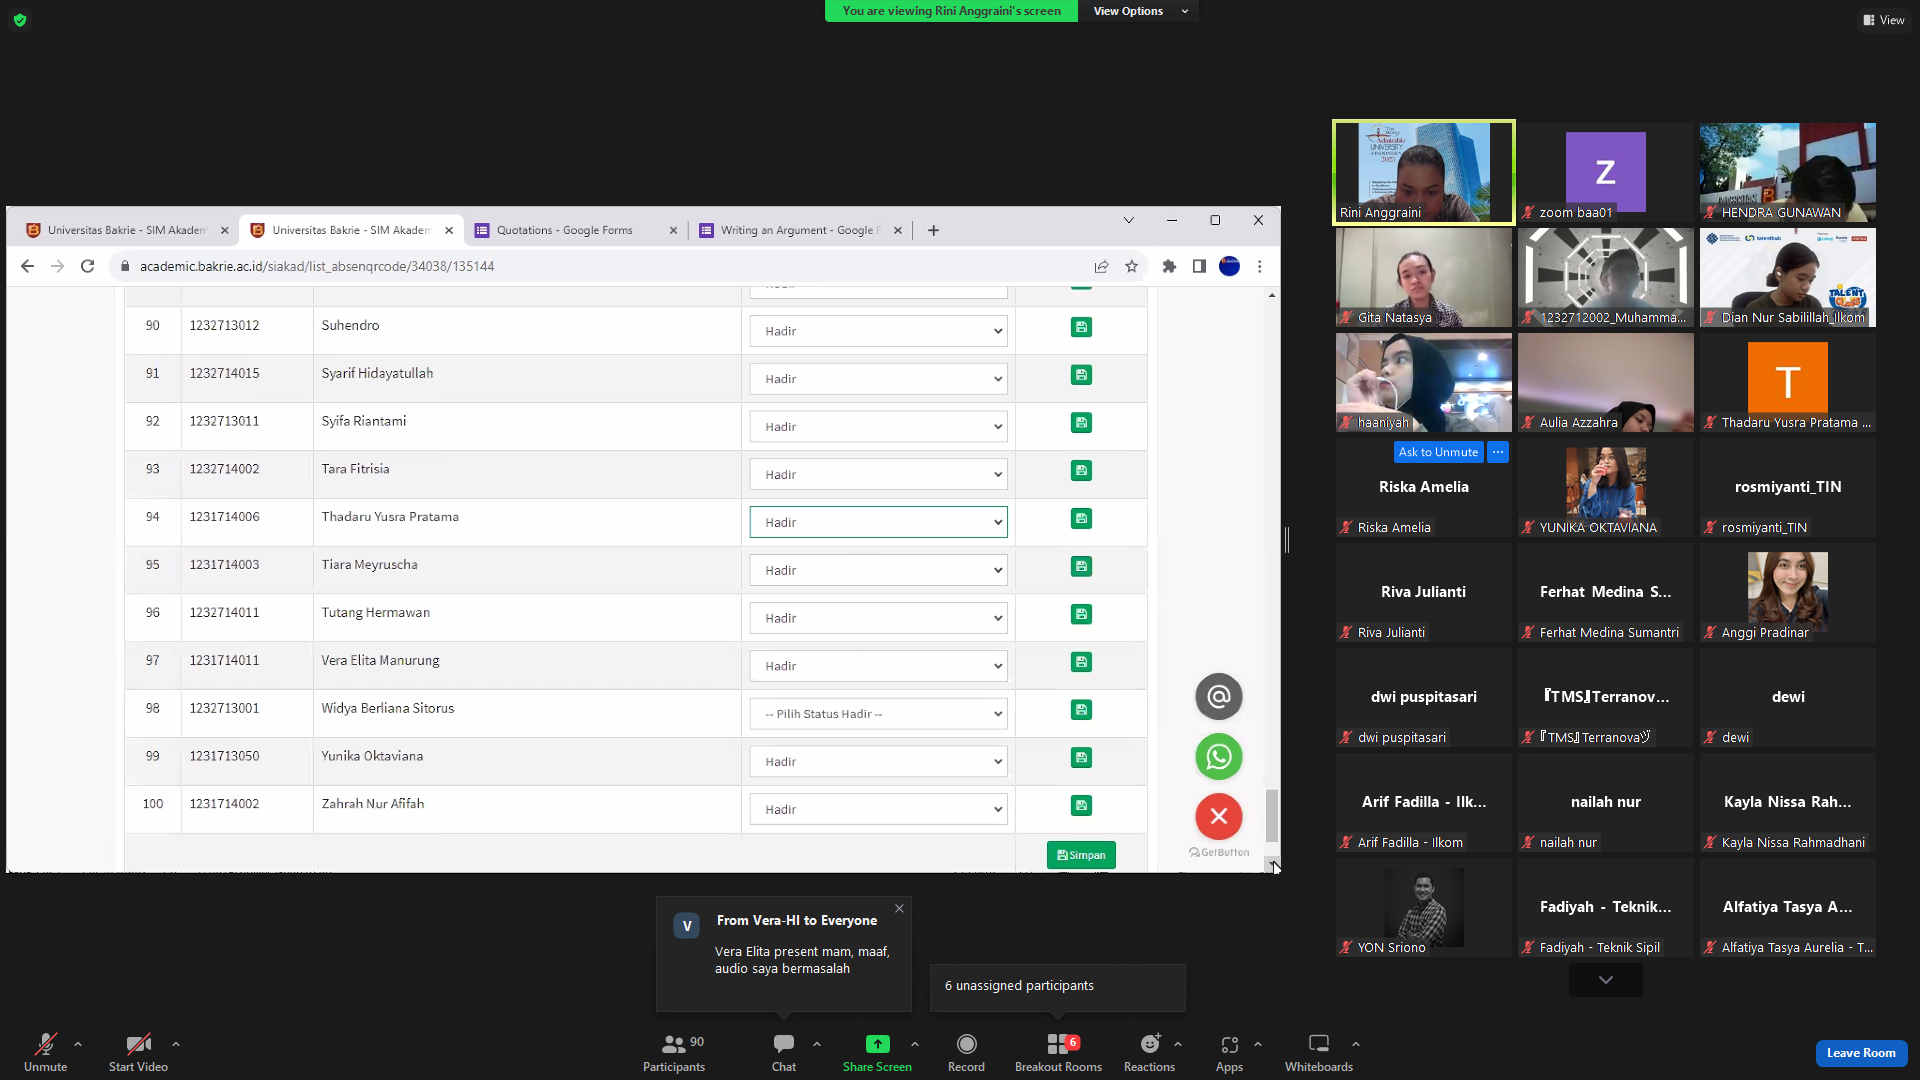Open Zoom Apps
This screenshot has height=1080, width=1920.
(x=1229, y=1053)
